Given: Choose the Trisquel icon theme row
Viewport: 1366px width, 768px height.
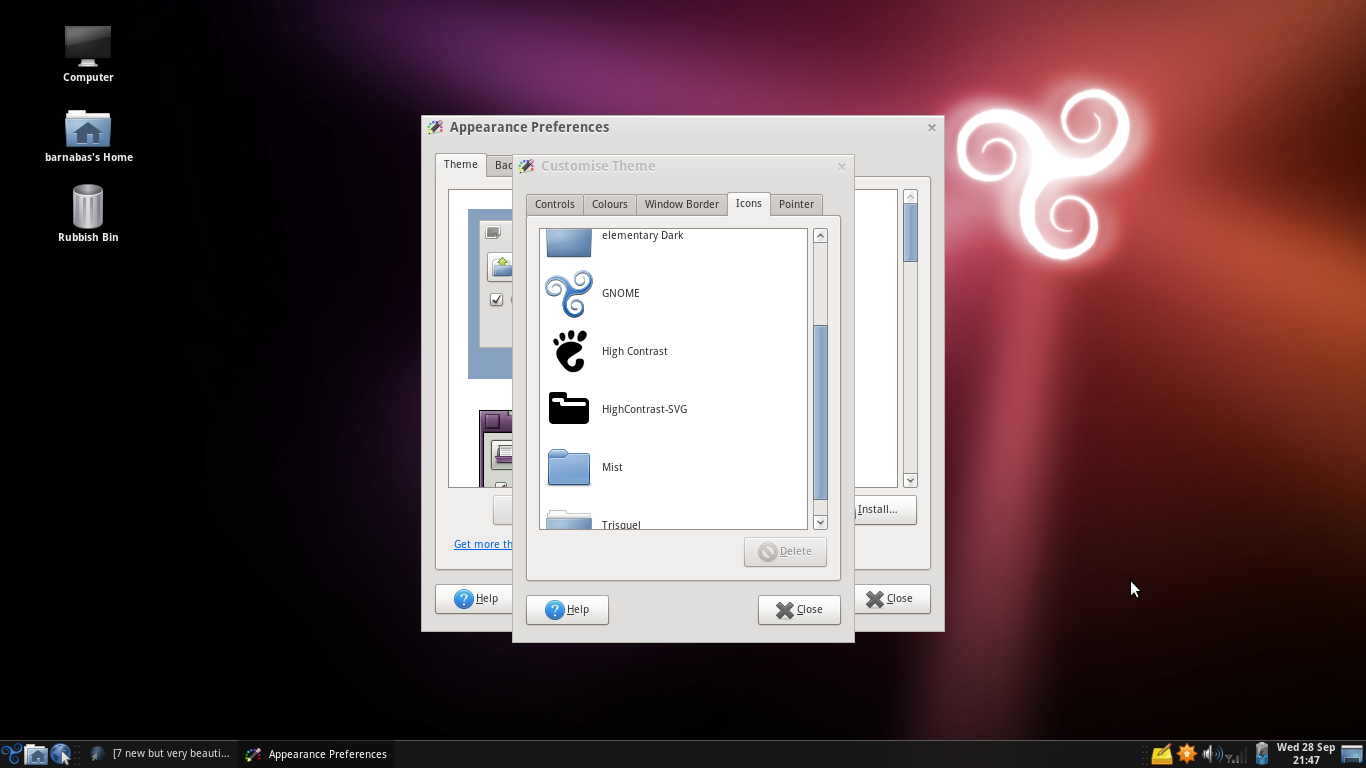Looking at the screenshot, I should click(x=673, y=520).
